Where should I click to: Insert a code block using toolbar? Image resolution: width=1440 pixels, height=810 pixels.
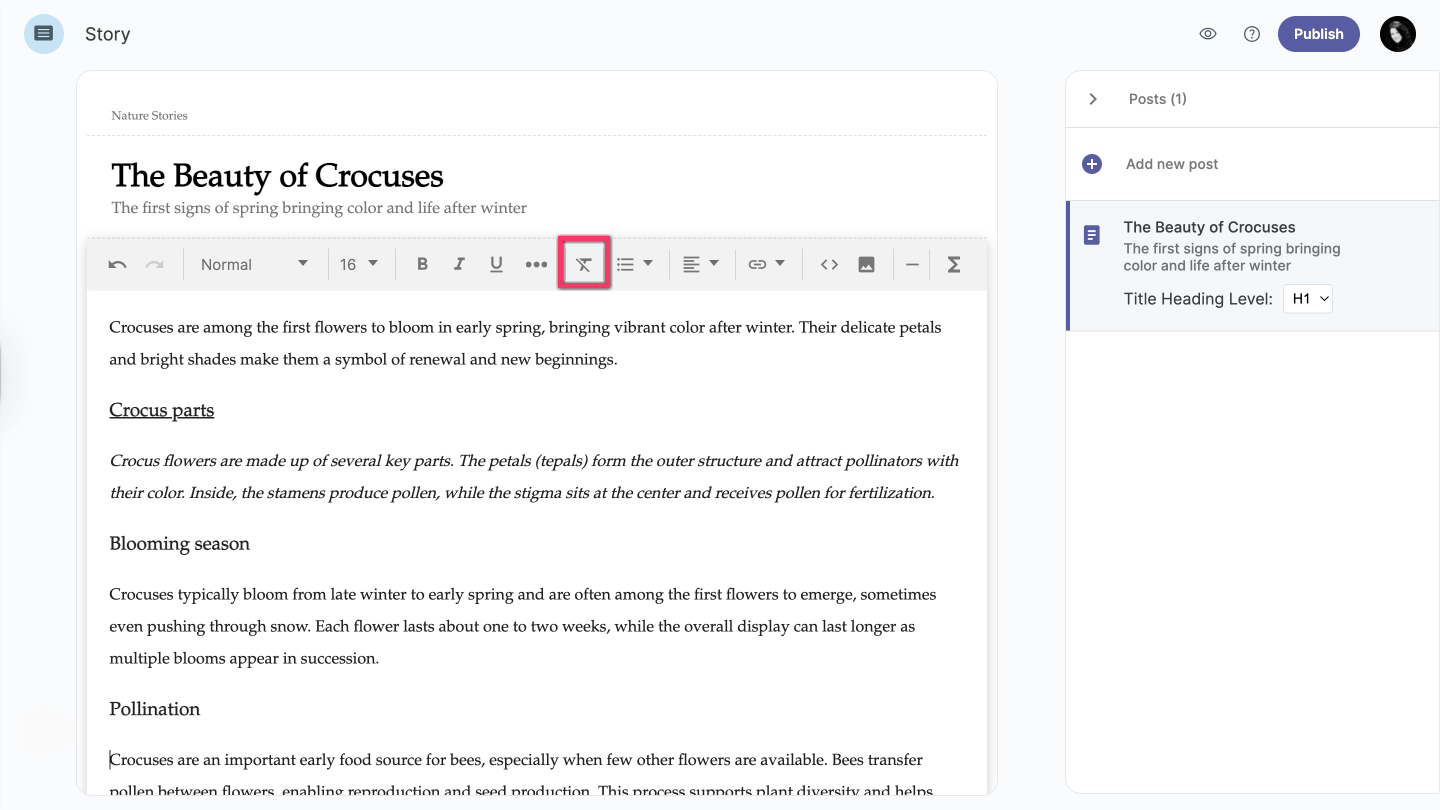829,265
